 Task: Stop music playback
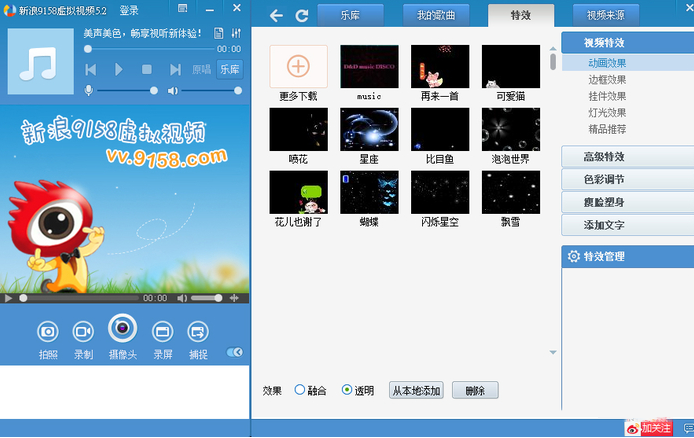147,69
